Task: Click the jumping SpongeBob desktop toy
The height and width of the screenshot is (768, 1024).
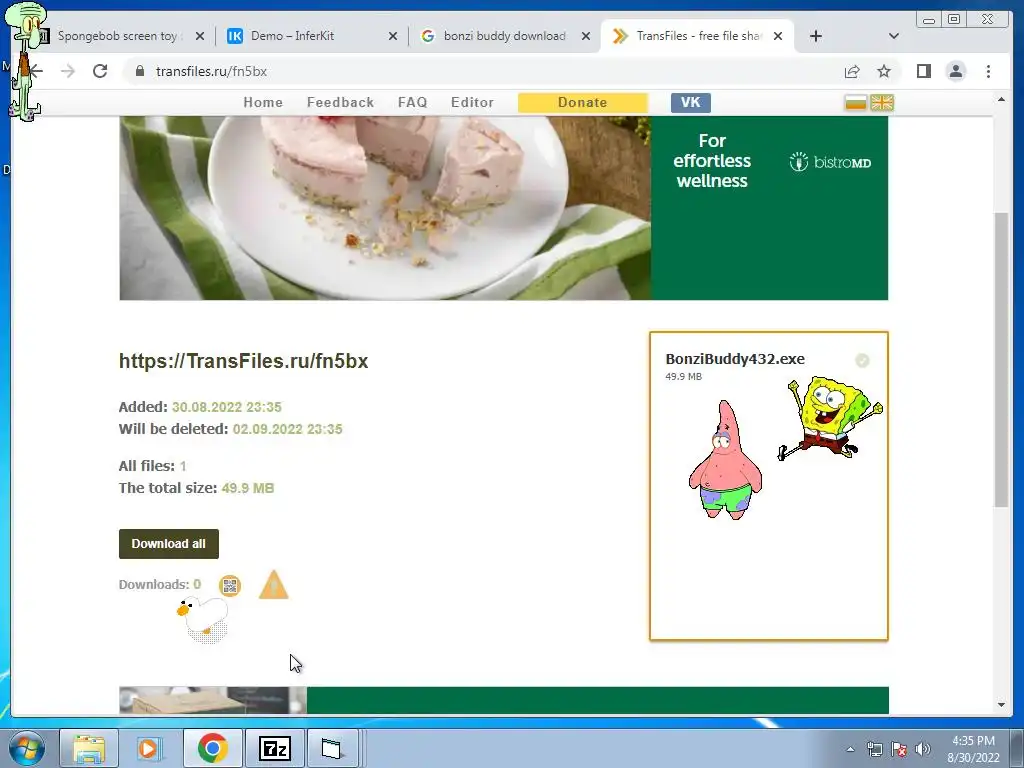Action: click(830, 418)
